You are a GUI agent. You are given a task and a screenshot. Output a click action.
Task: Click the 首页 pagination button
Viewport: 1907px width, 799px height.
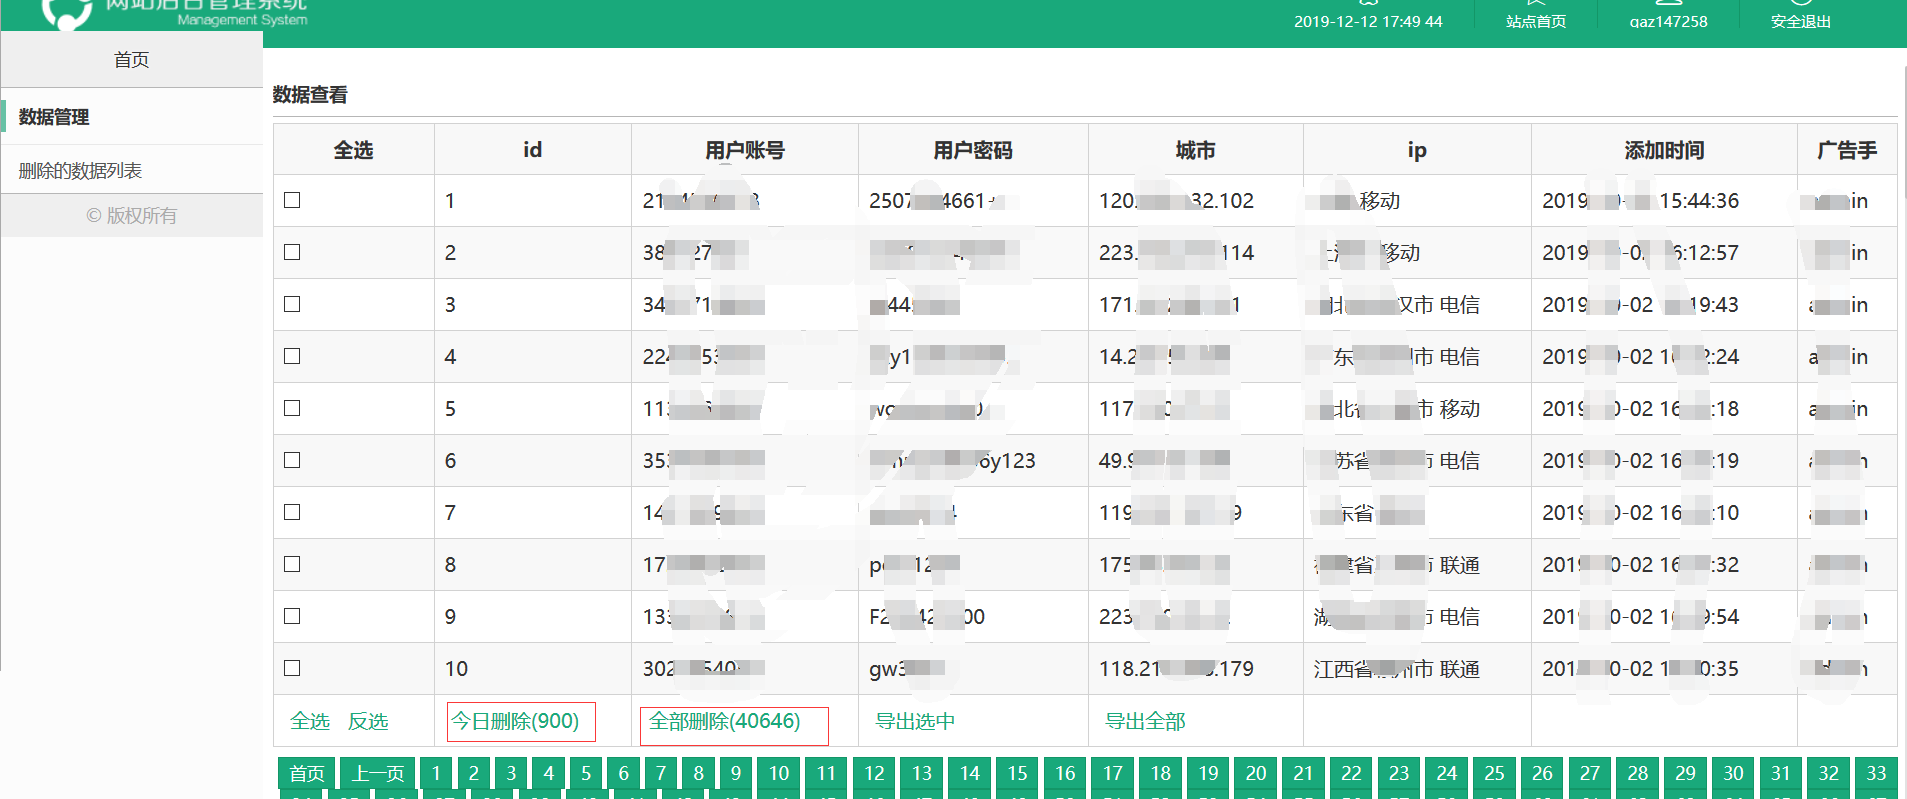pyautogui.click(x=307, y=773)
